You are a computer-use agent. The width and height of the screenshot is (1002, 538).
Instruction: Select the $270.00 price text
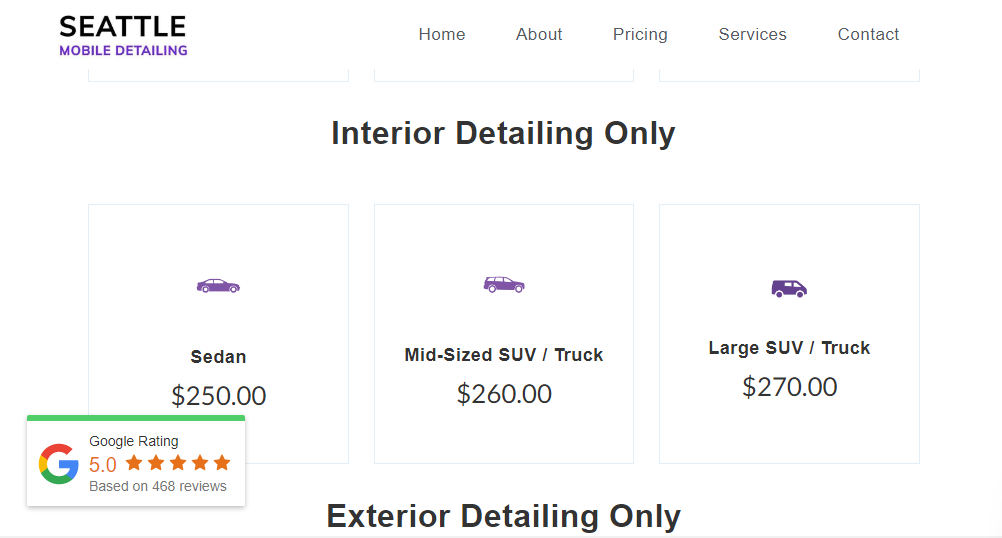789,387
